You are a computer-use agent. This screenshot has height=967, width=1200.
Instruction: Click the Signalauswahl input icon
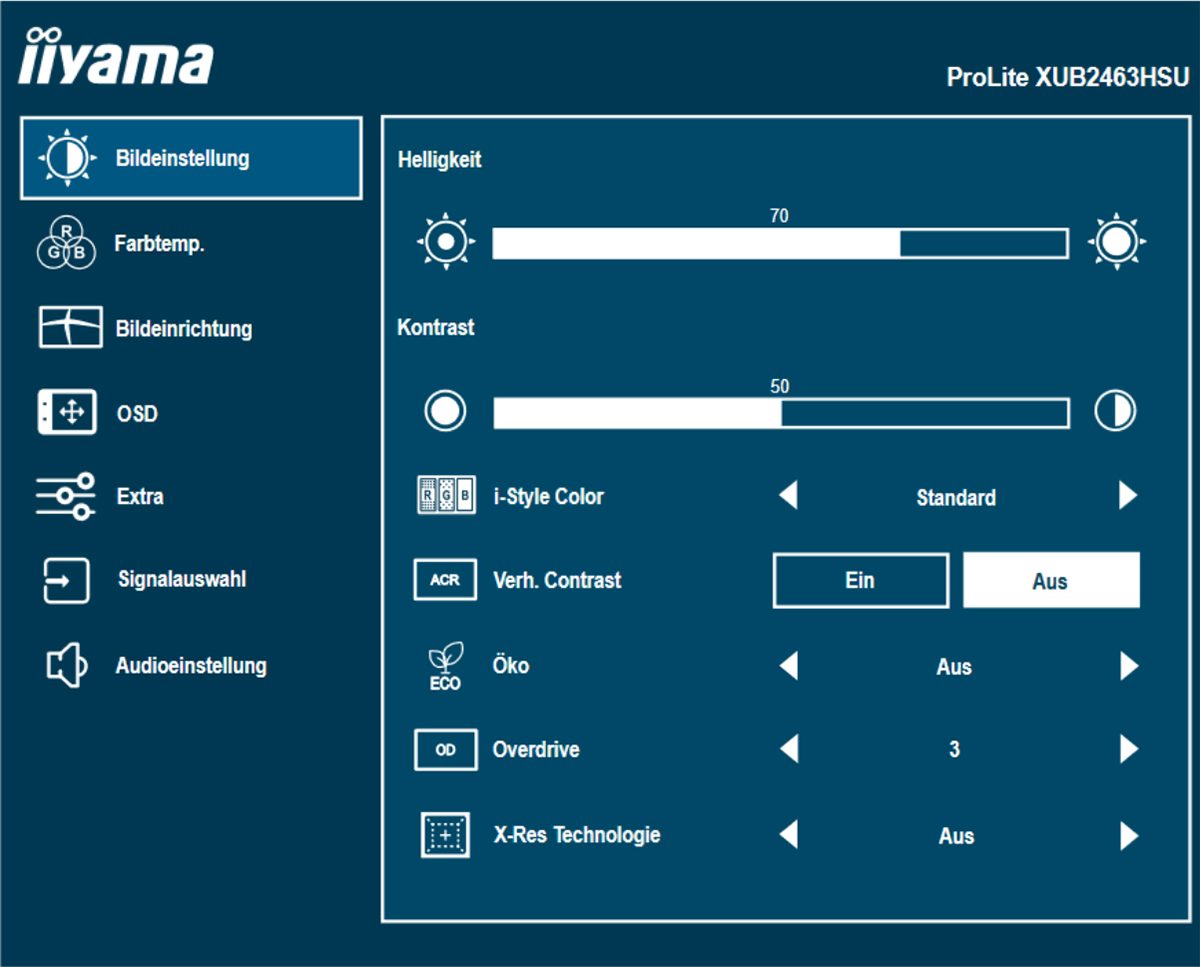tap(67, 581)
